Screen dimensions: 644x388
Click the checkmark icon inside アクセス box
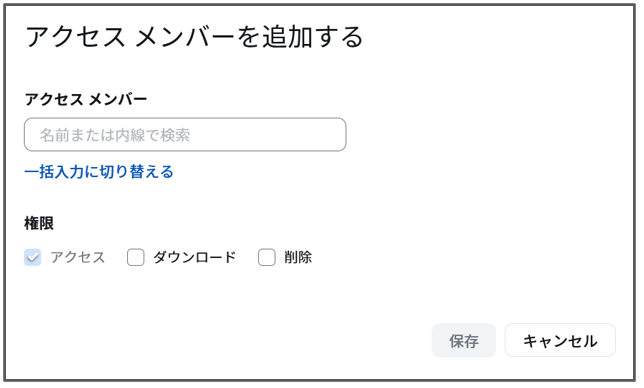(x=32, y=258)
